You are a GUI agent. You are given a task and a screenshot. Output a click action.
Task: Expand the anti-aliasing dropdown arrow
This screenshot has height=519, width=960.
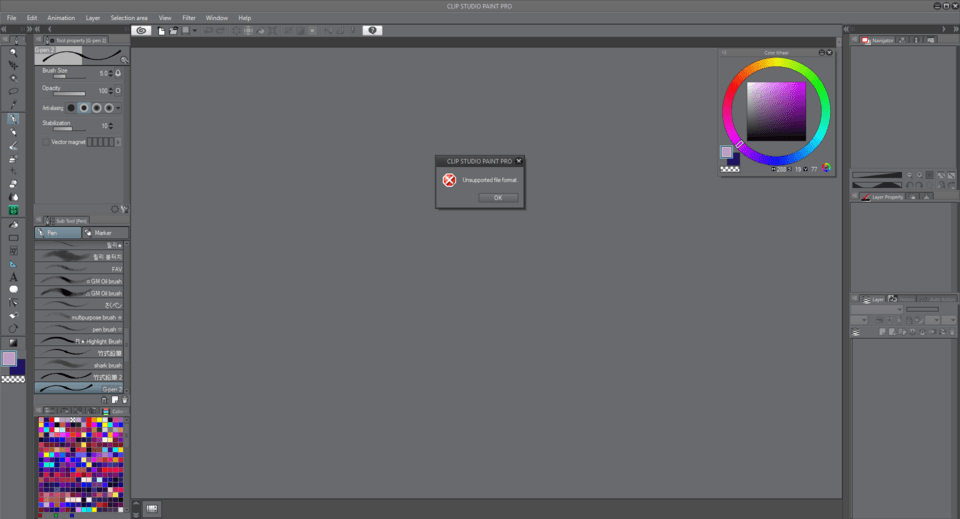(x=119, y=107)
